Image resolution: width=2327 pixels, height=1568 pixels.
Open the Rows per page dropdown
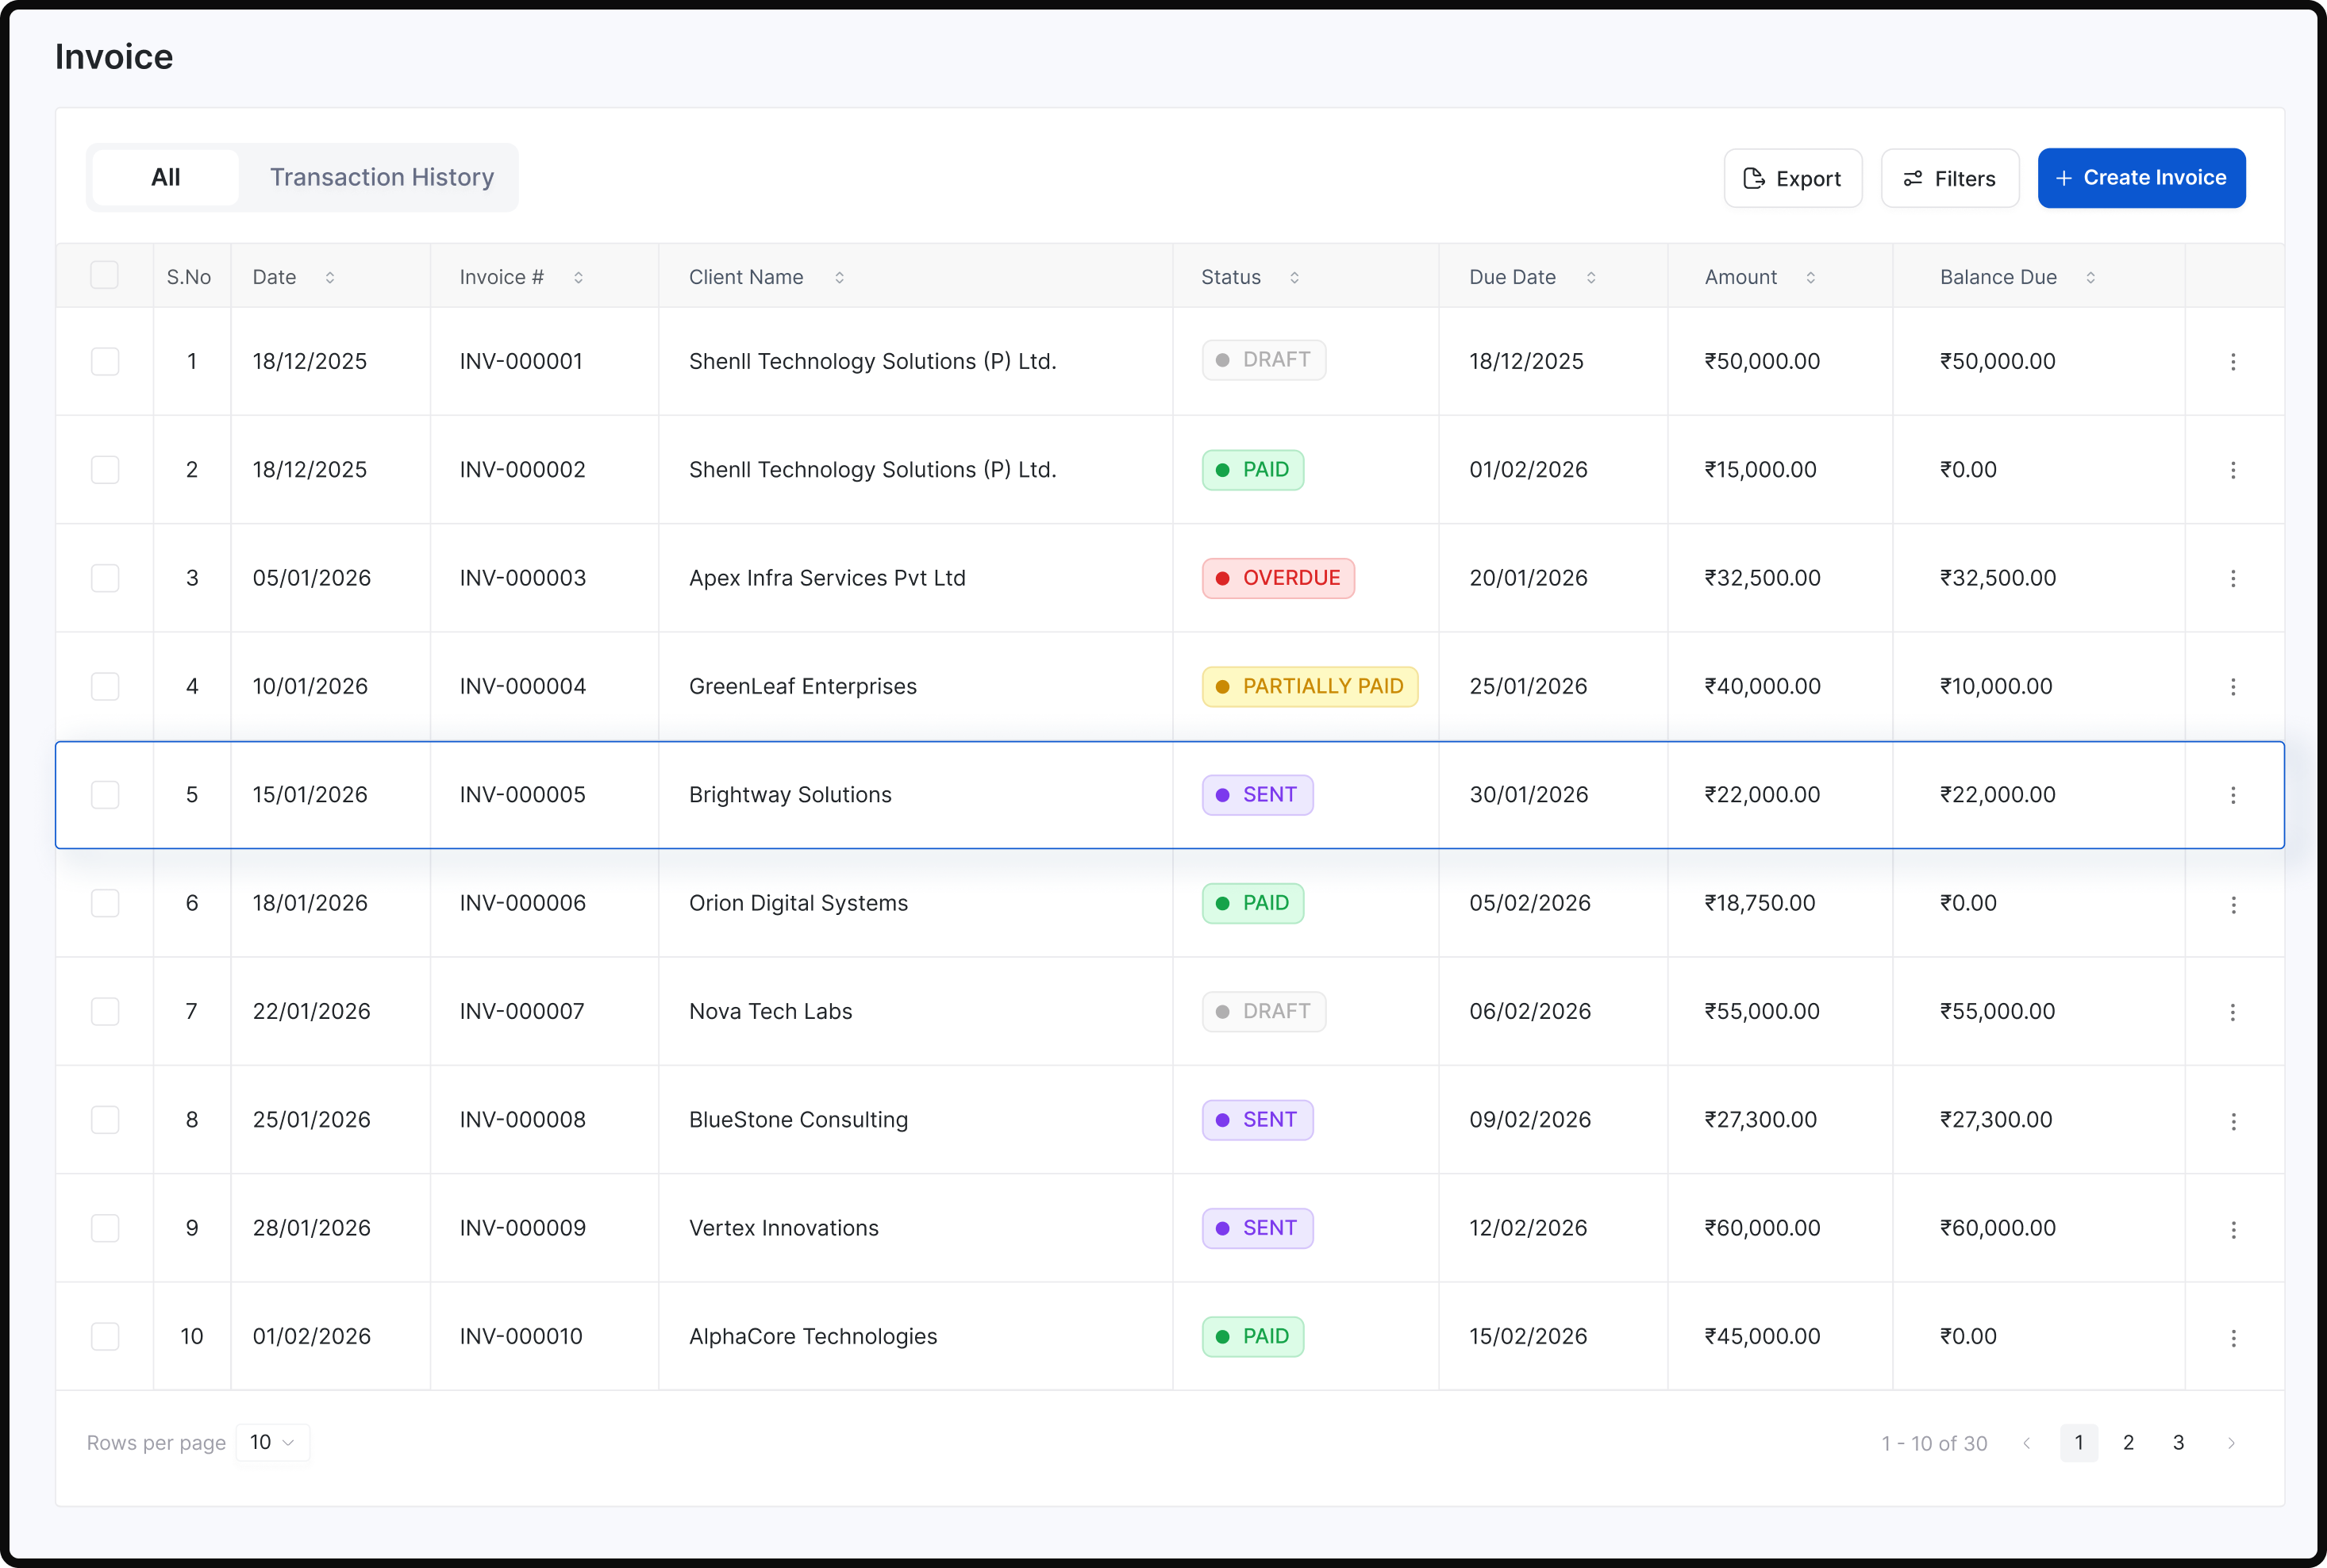coord(271,1442)
